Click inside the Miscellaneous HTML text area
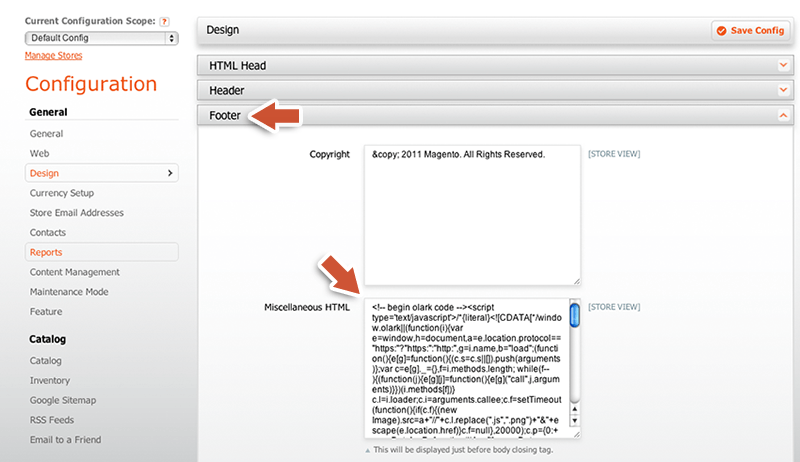This screenshot has width=800, height=462. [465, 367]
